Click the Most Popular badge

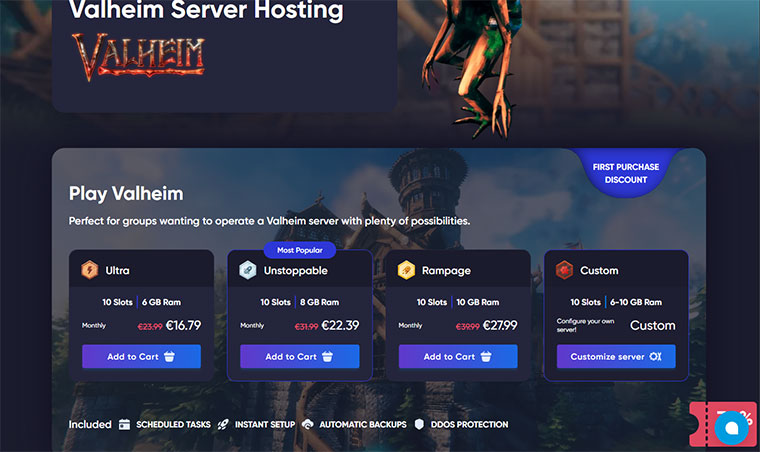pyautogui.click(x=300, y=250)
